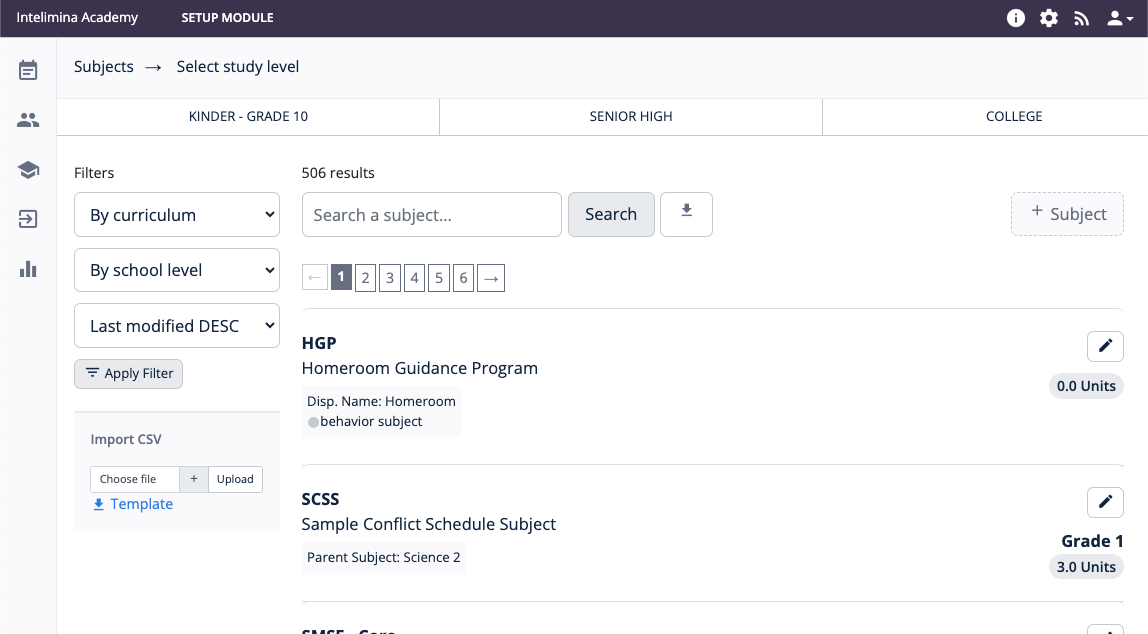Select the graduation cap sidebar icon
This screenshot has height=634, width=1148.
[x=28, y=170]
